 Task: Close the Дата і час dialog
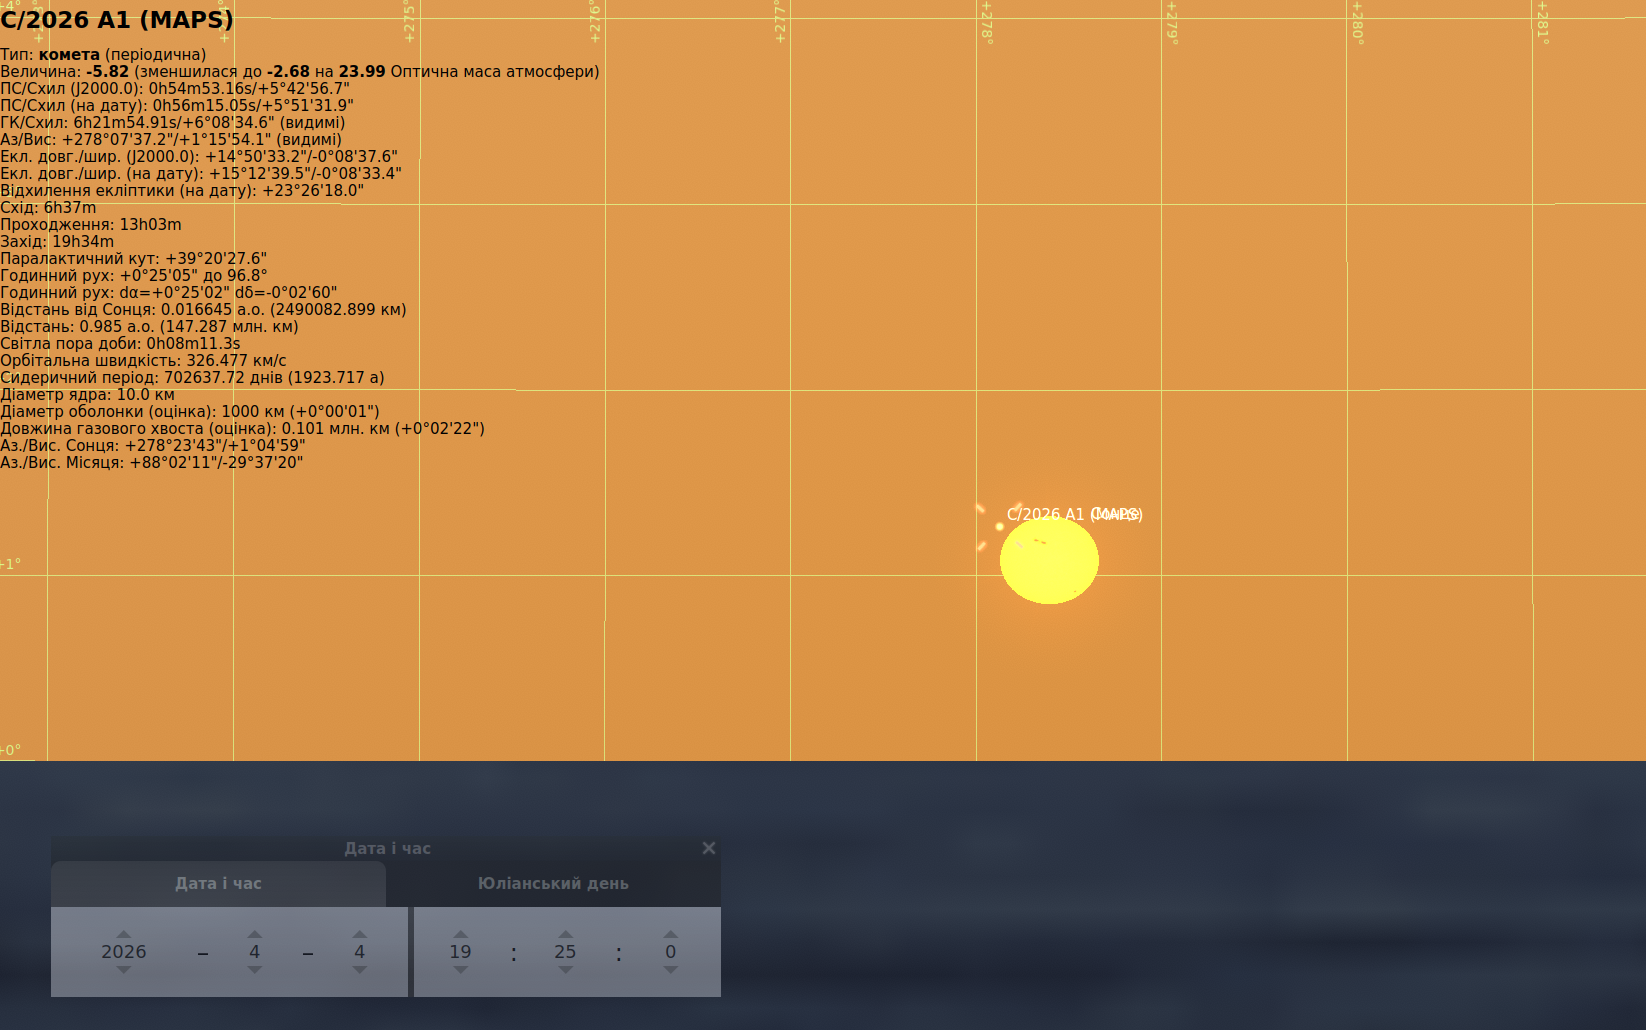709,848
